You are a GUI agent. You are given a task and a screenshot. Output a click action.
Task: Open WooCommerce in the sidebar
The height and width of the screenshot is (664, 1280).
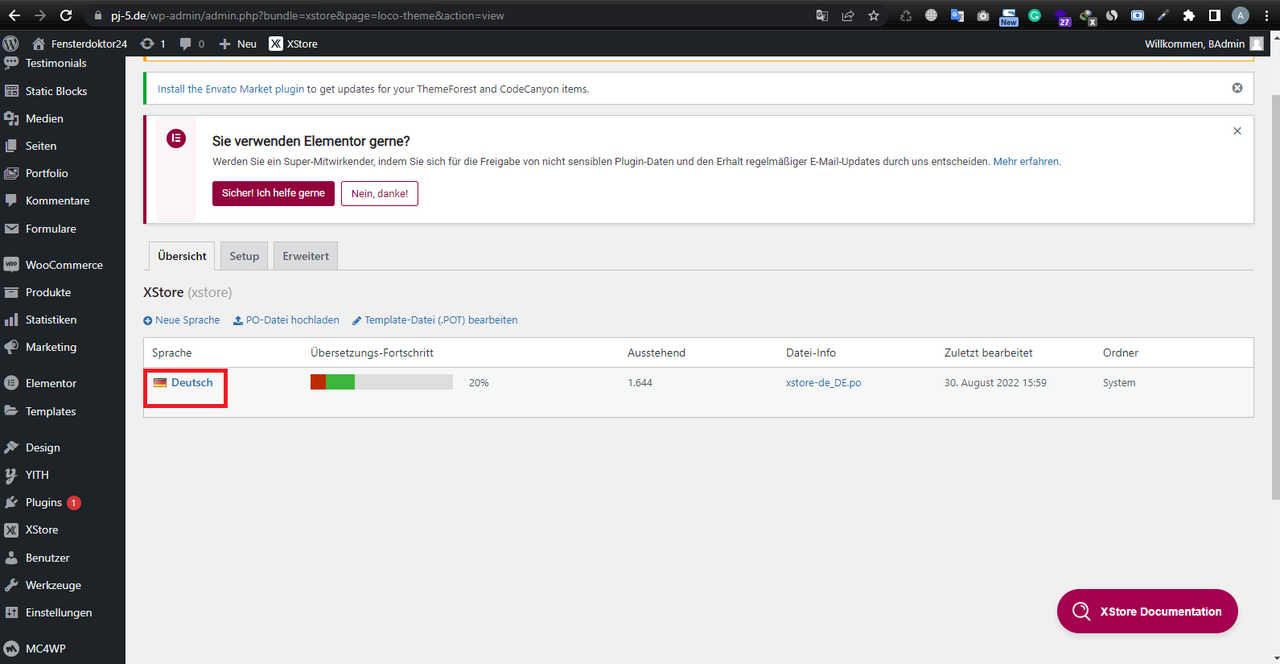tap(62, 265)
